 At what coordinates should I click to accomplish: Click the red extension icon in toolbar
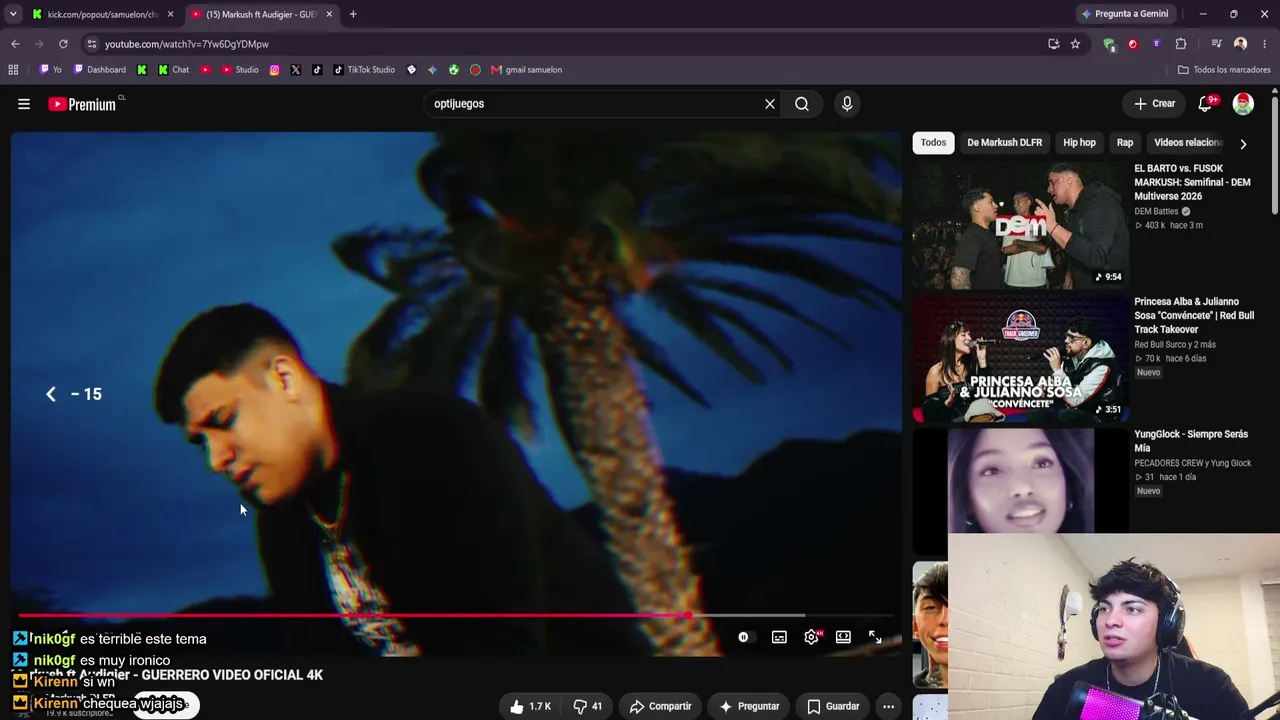(x=1133, y=44)
